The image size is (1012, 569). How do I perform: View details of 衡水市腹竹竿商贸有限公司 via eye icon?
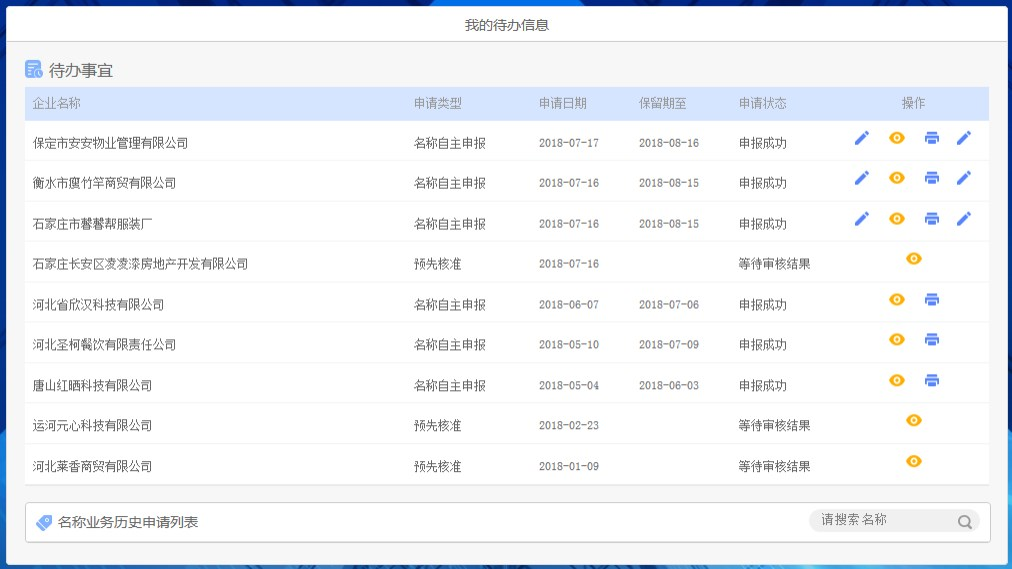coord(897,178)
